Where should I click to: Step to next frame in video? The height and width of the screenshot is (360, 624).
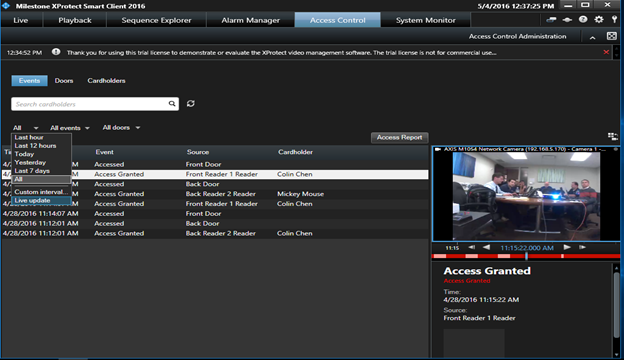tap(582, 247)
